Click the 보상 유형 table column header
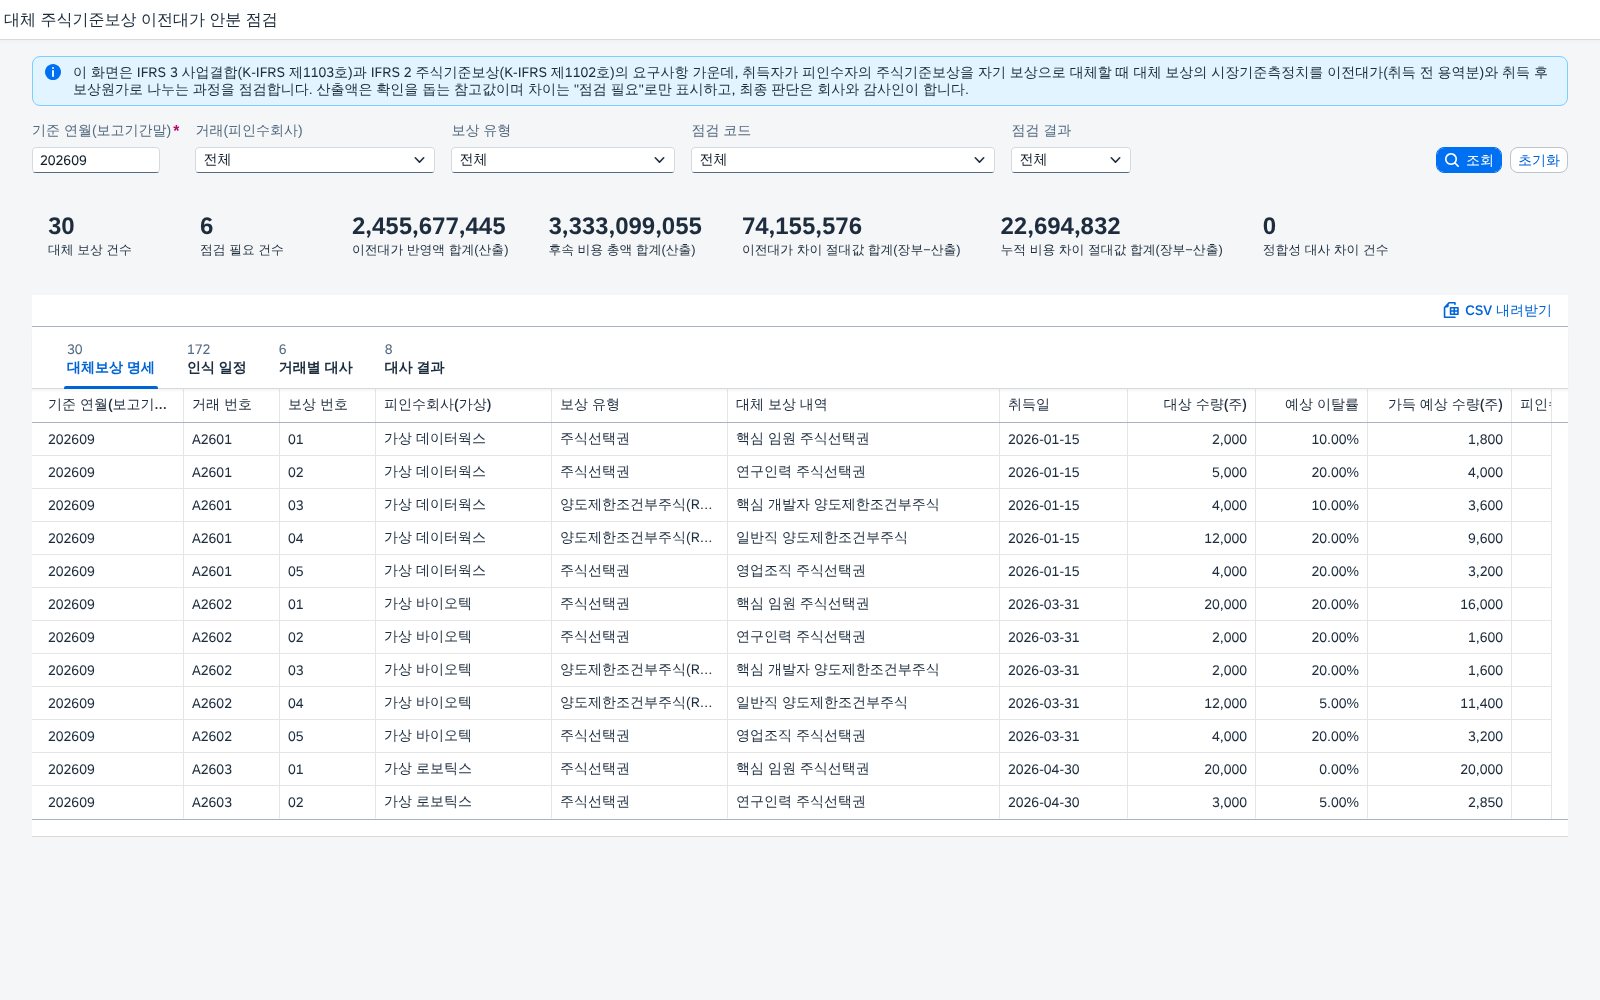1600x1000 pixels. click(x=640, y=405)
